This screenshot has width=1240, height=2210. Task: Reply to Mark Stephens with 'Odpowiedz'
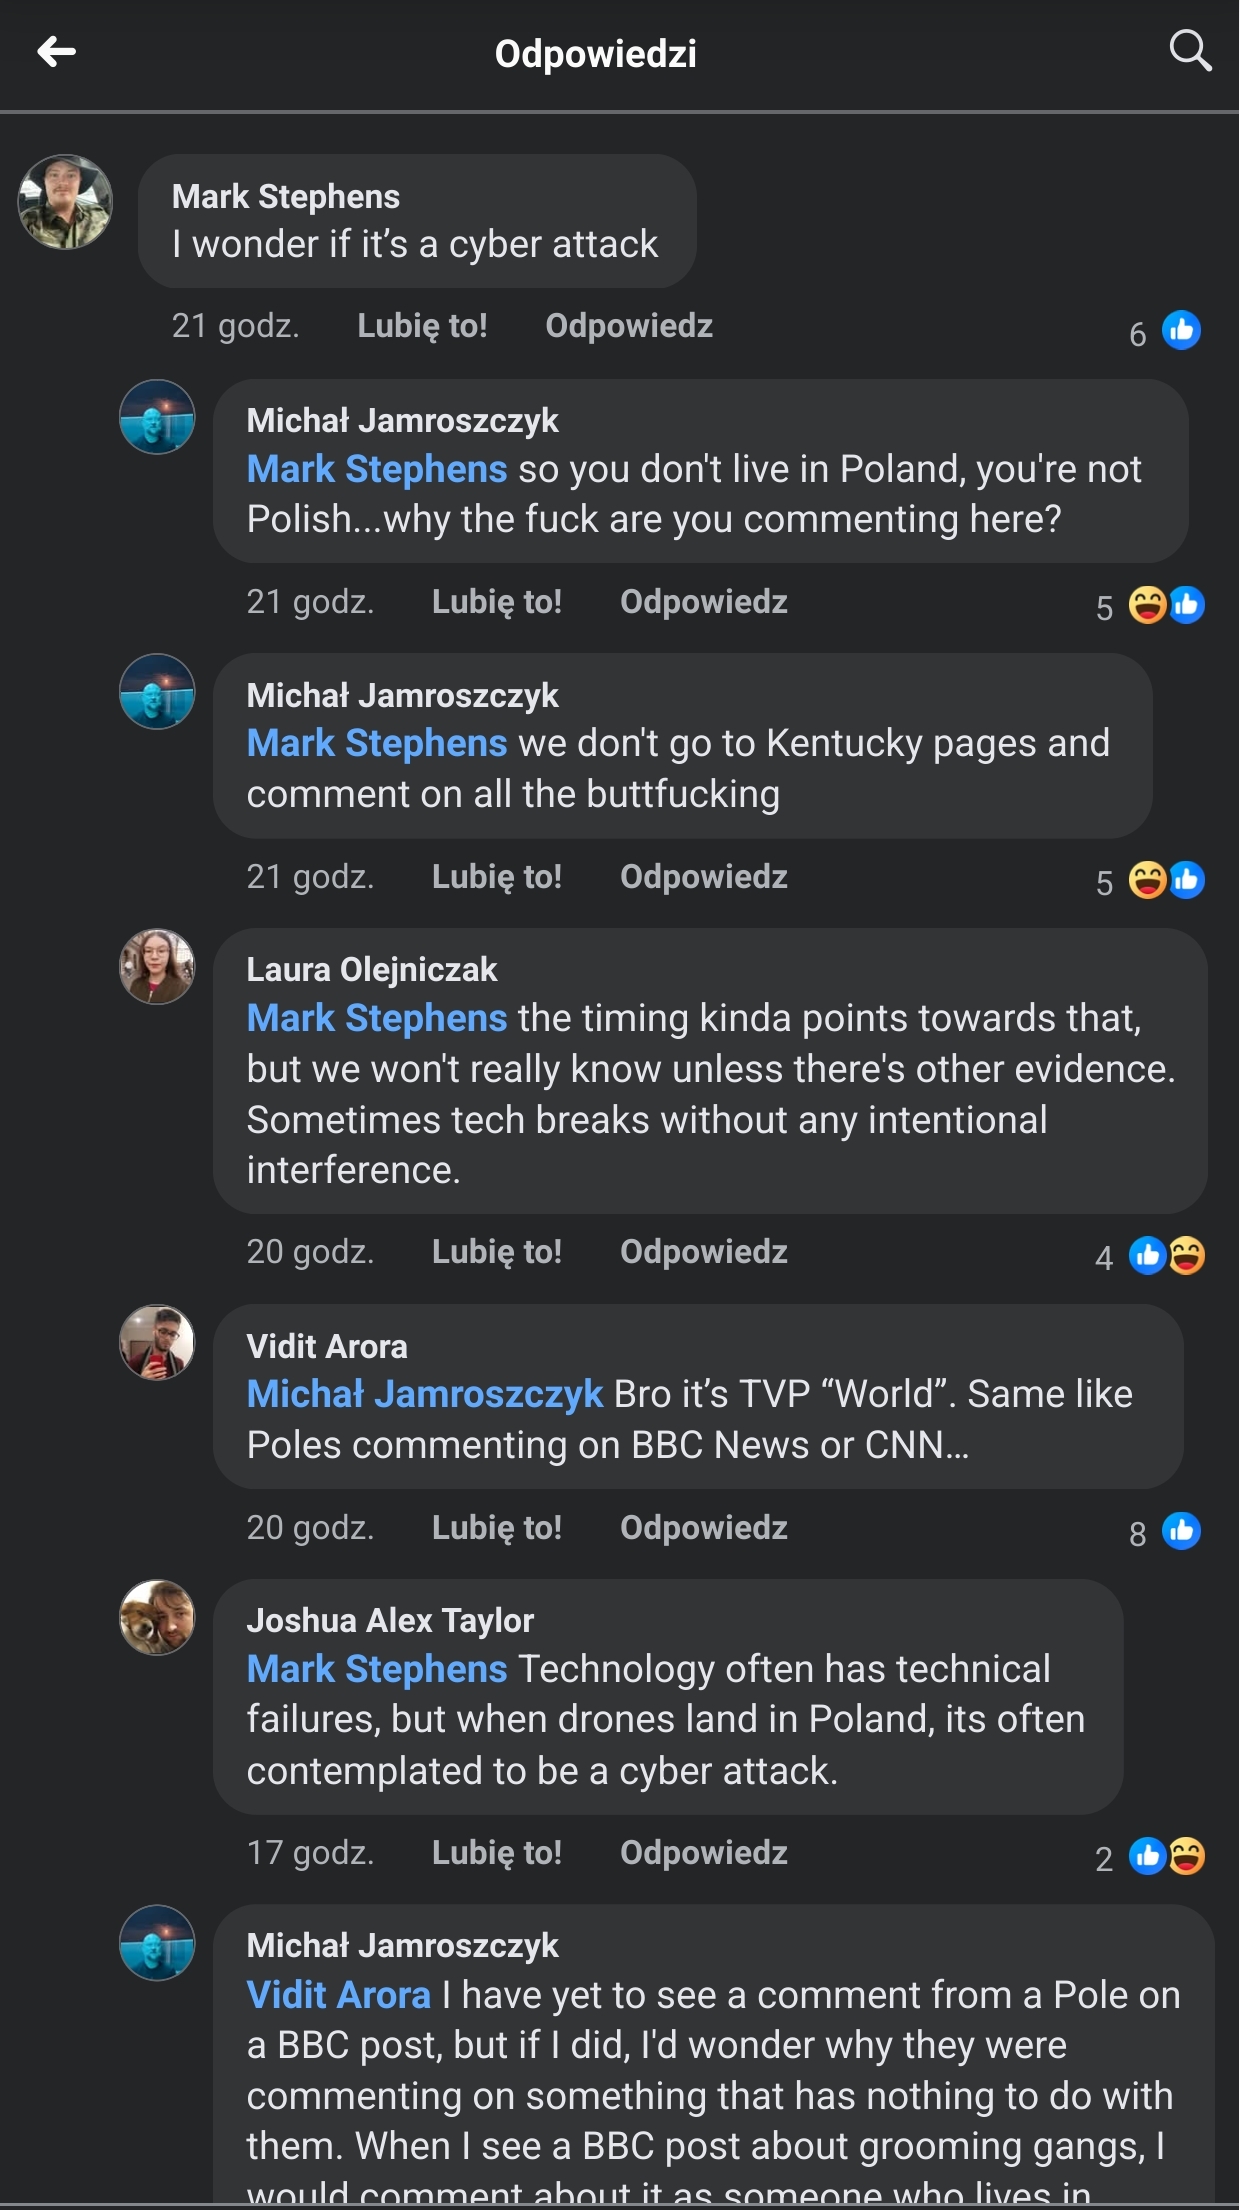628,326
